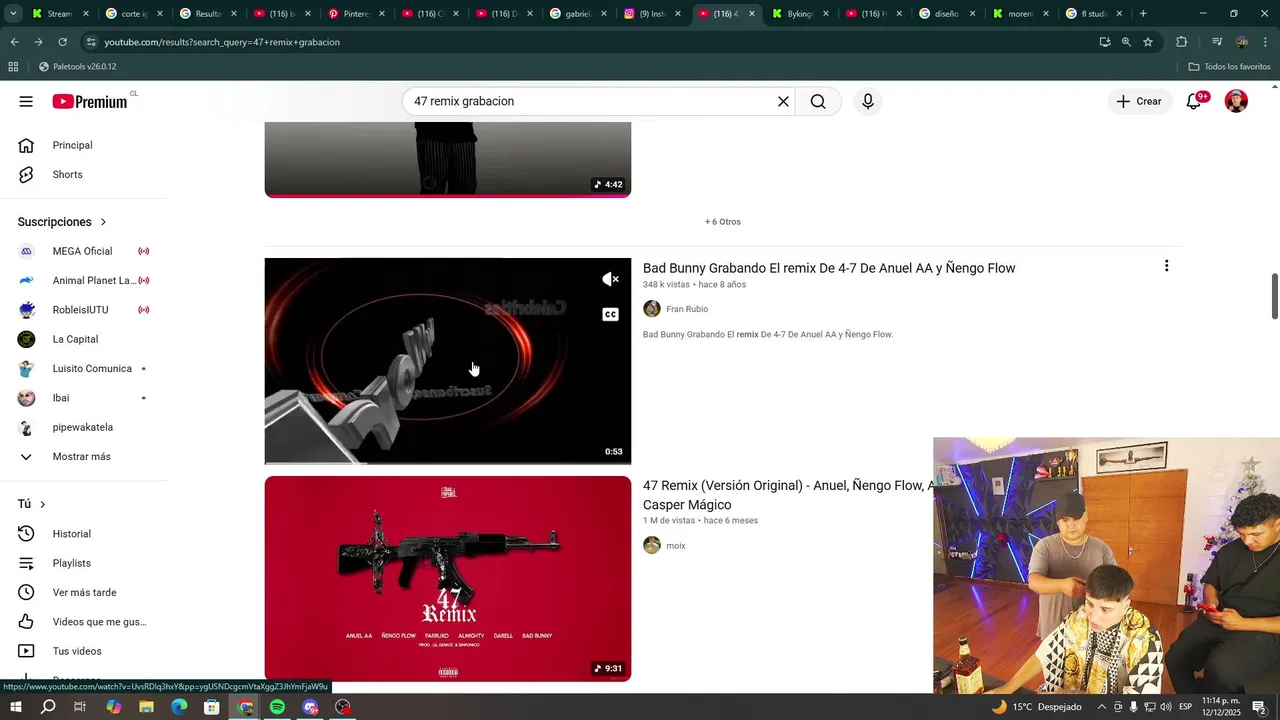Click the browser address bar URL
Screen dimensions: 1280x720
click(x=222, y=42)
